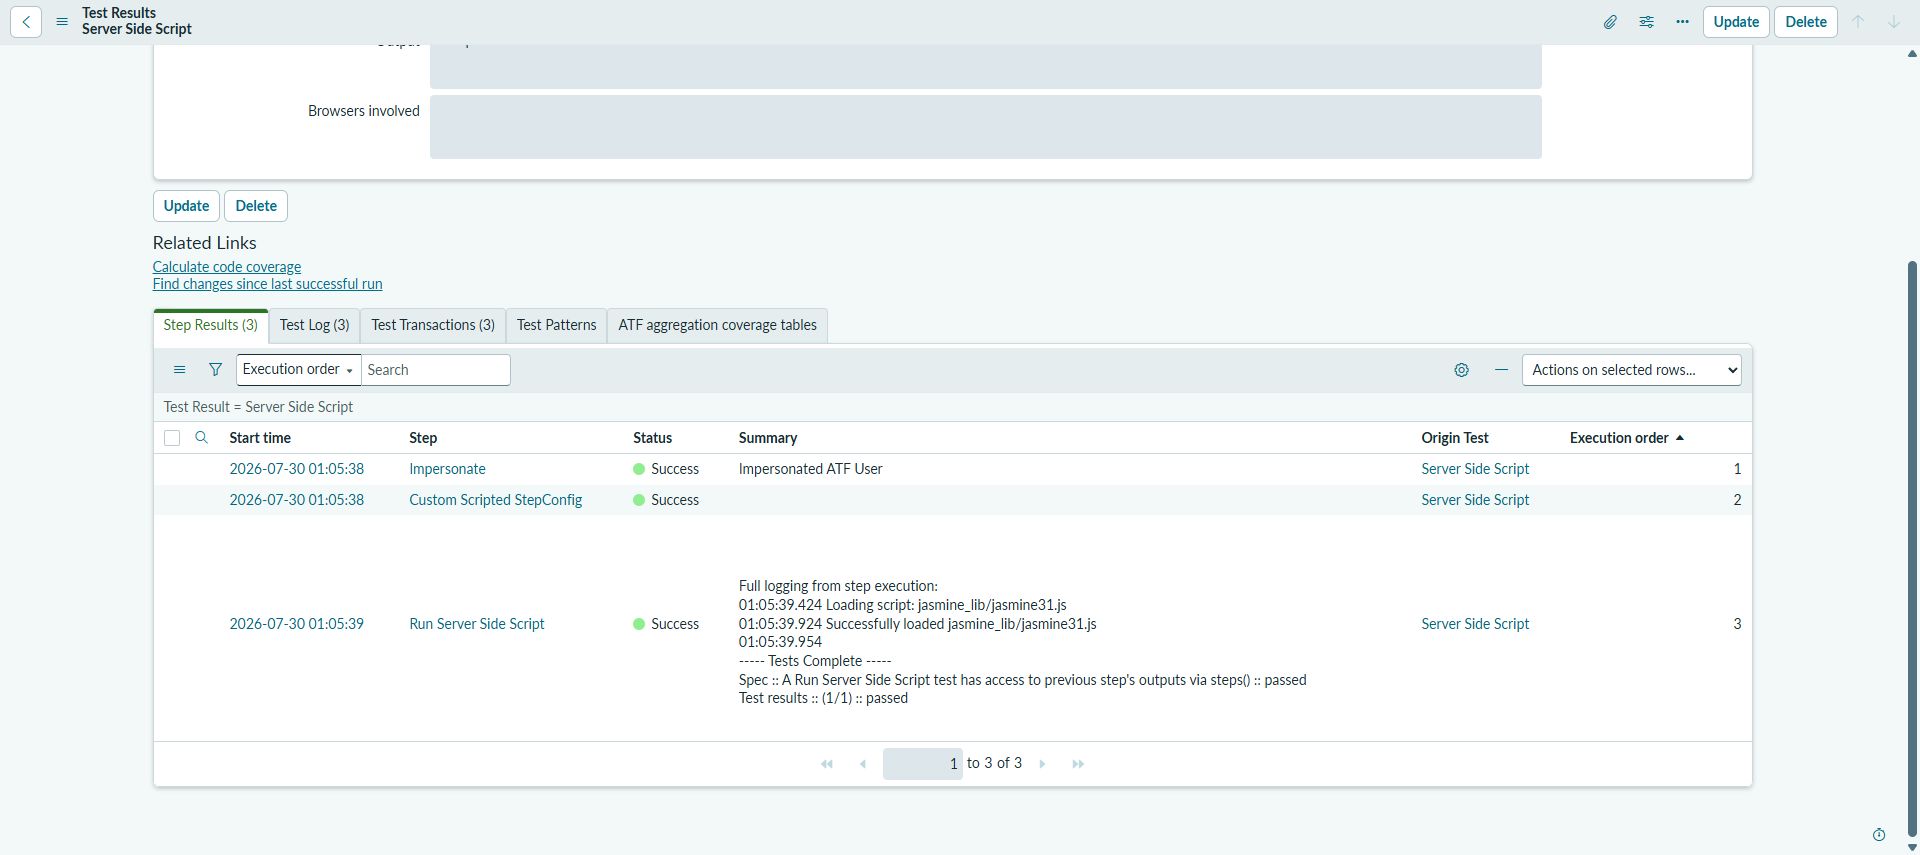Show the list filter funnel icon
Image resolution: width=1920 pixels, height=855 pixels.
tap(215, 370)
